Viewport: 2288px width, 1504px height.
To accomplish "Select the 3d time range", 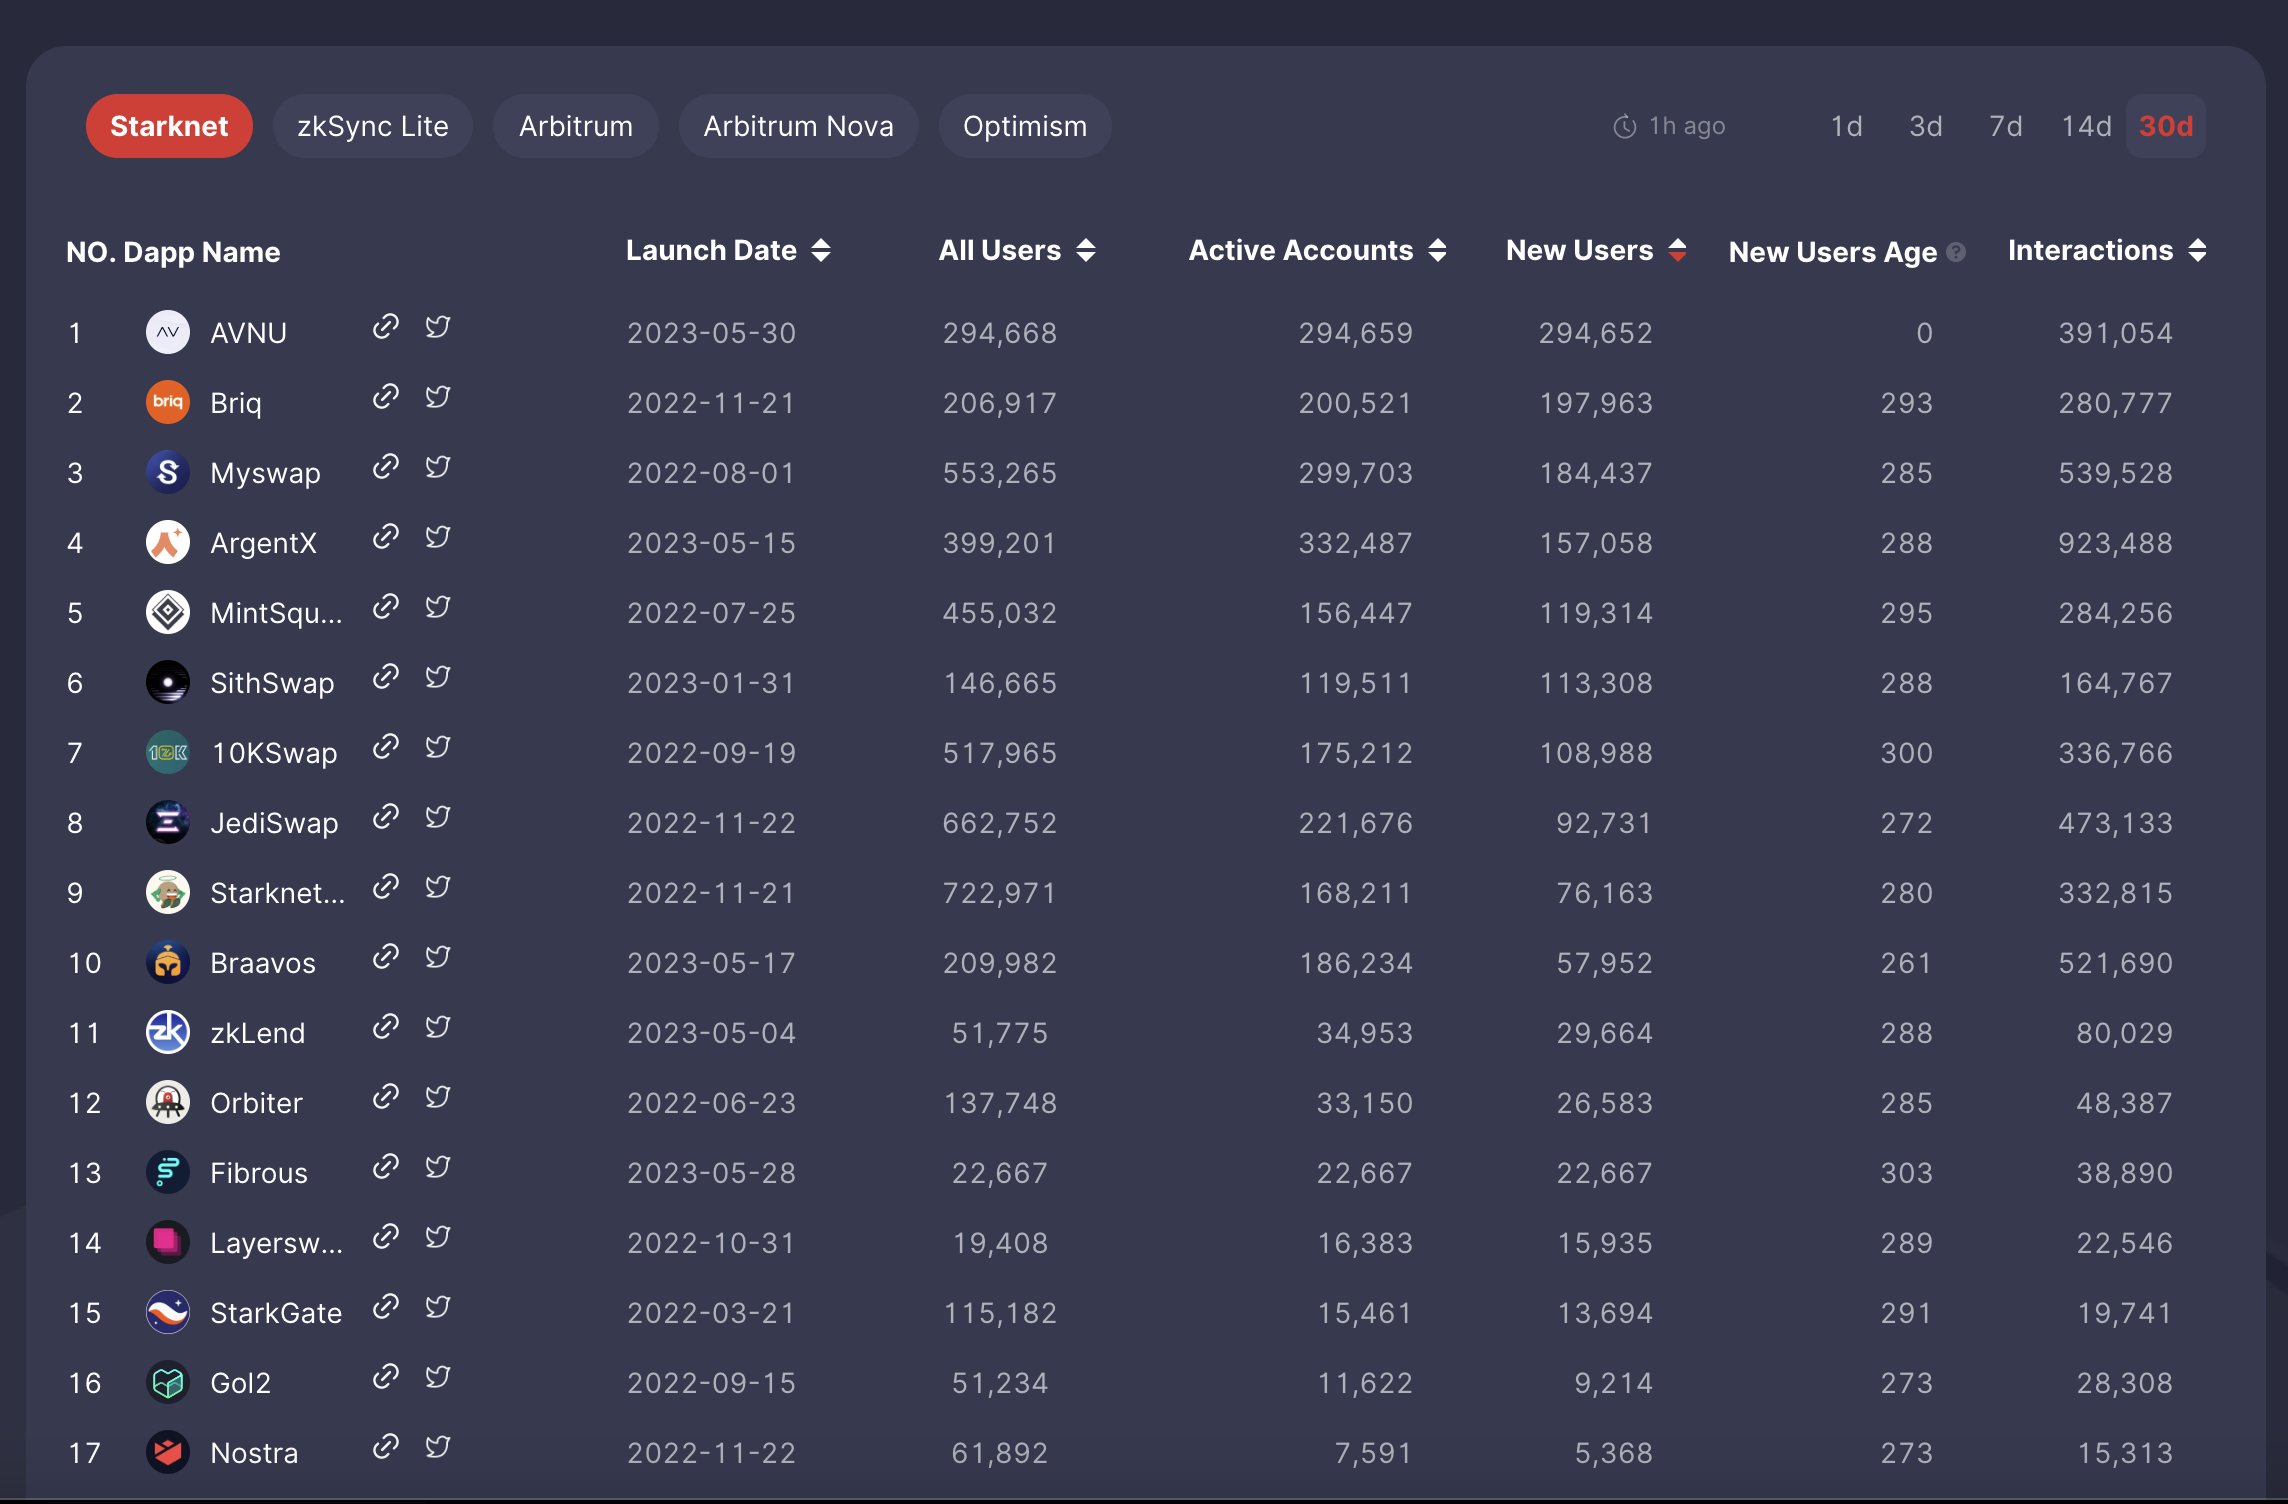I will click(1926, 126).
